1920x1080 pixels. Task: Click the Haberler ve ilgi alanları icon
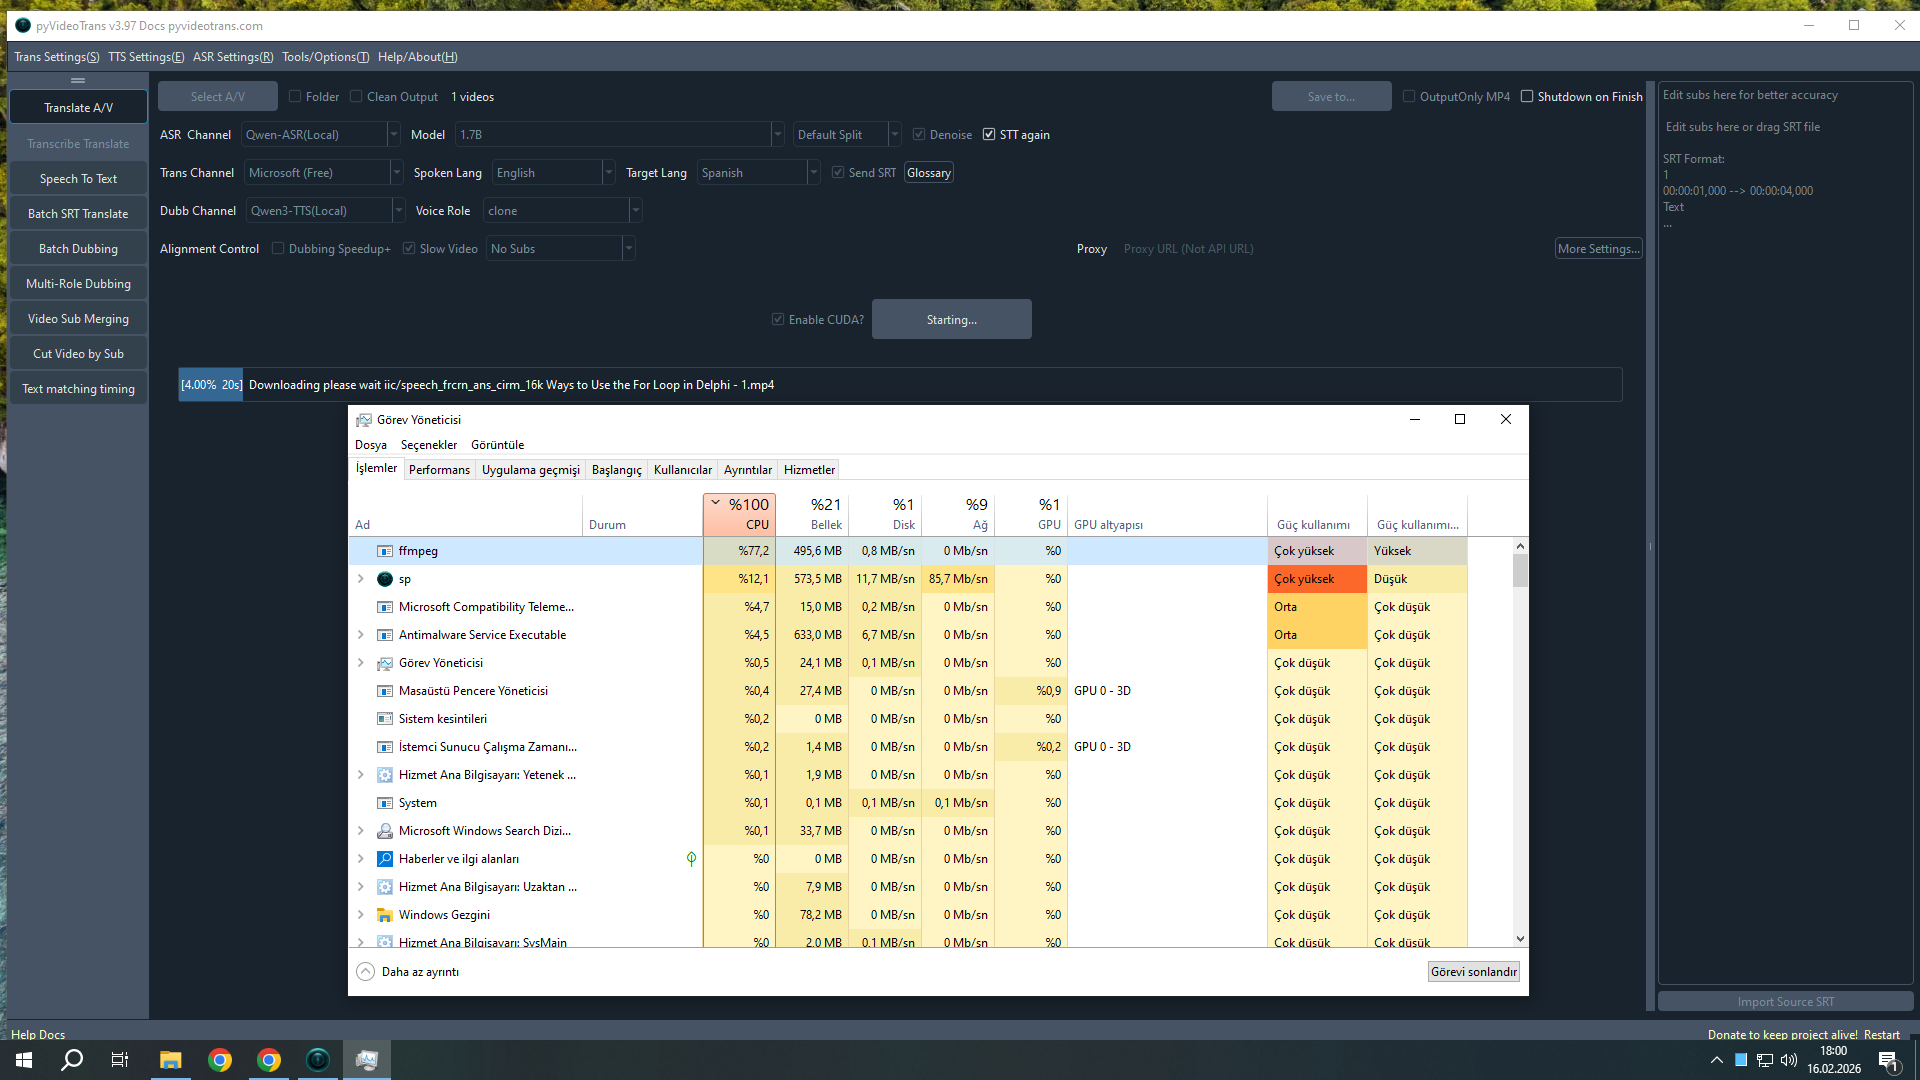point(385,859)
